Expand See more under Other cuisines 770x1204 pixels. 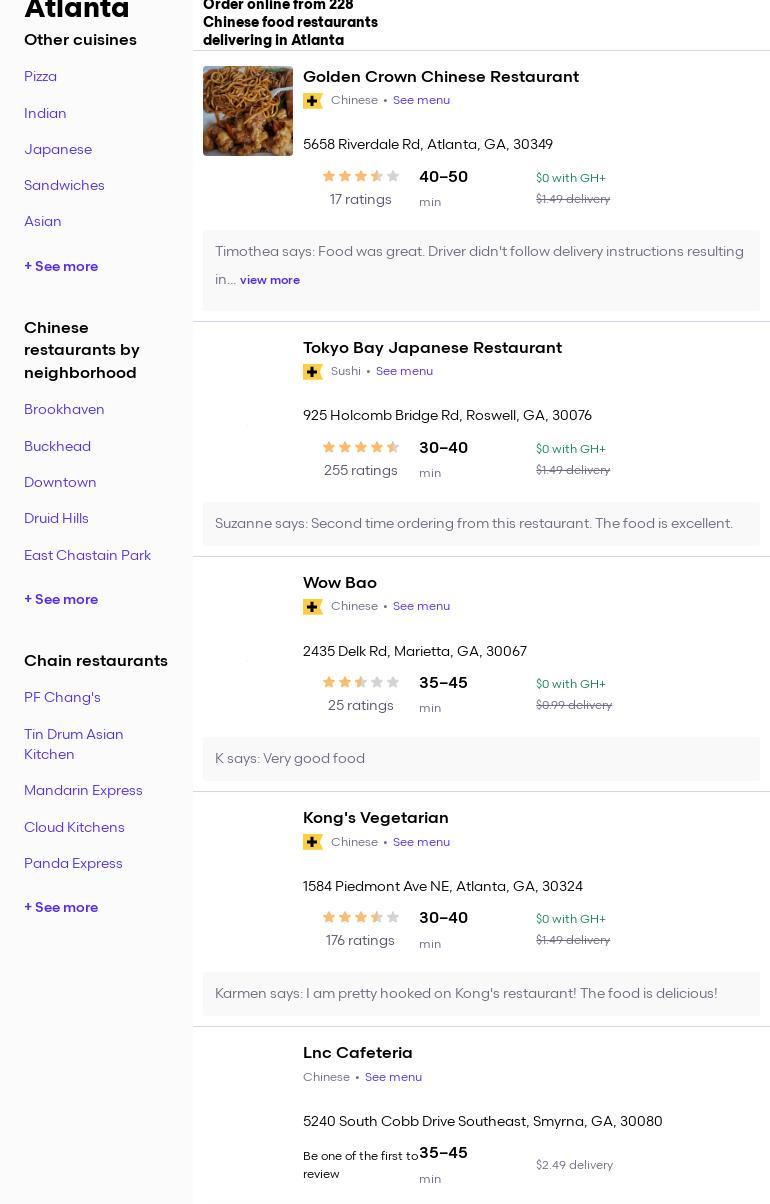pyautogui.click(x=61, y=266)
